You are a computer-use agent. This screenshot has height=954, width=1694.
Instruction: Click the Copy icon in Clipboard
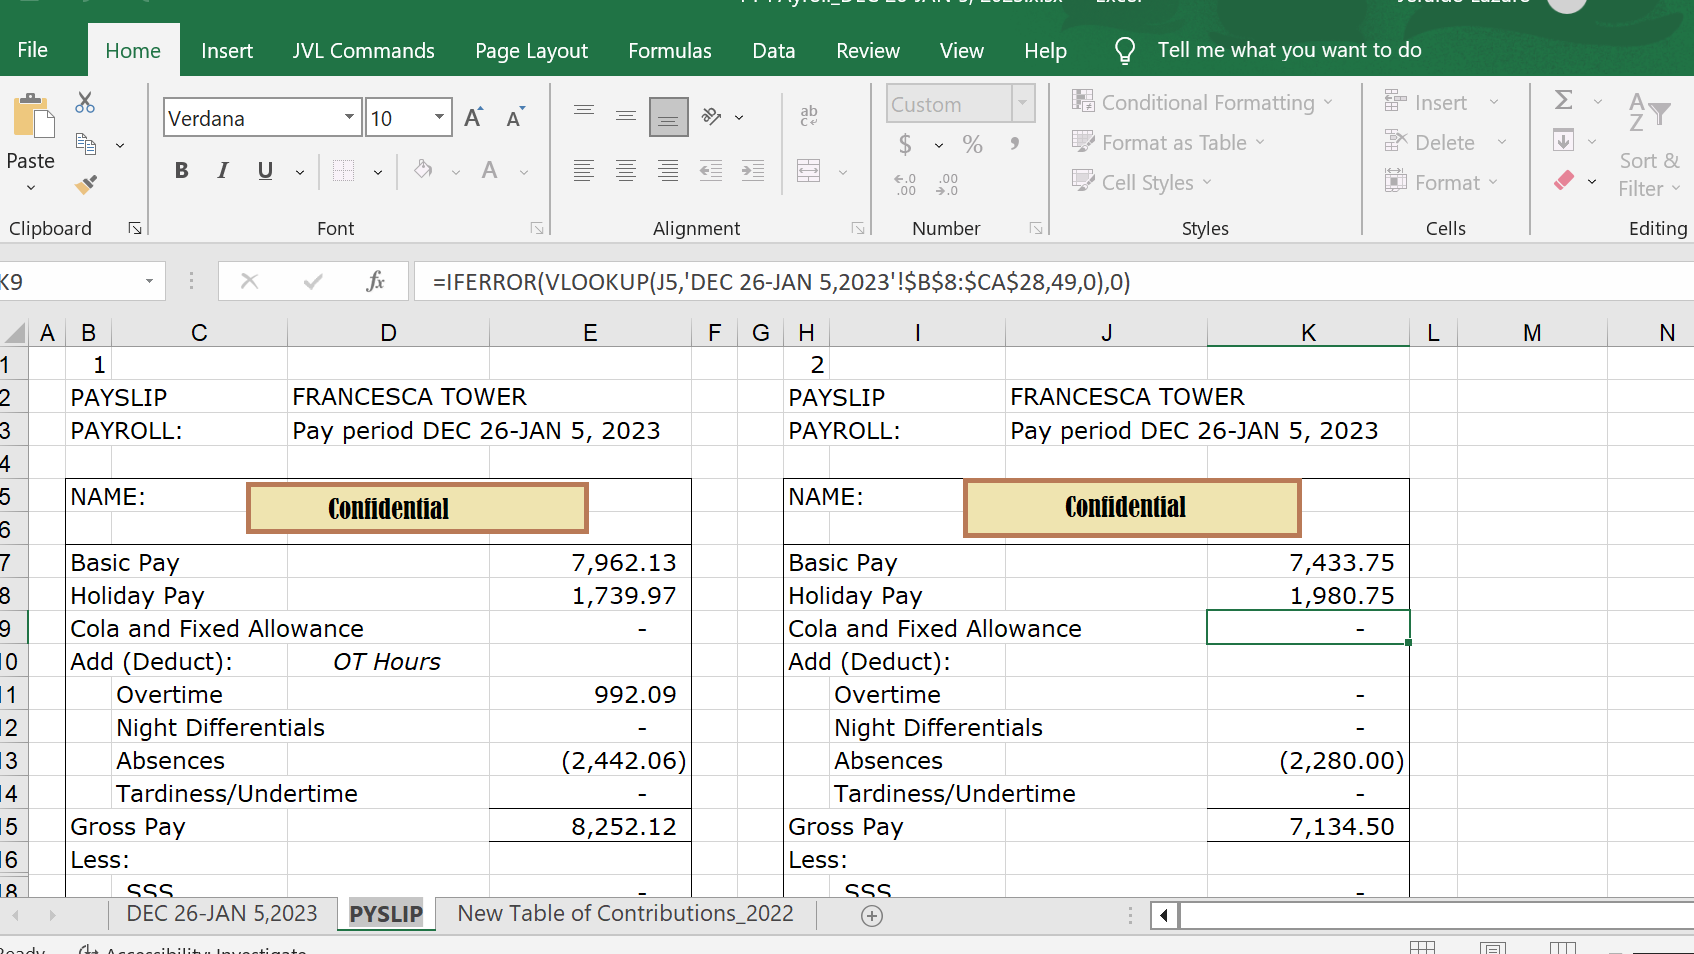(87, 144)
